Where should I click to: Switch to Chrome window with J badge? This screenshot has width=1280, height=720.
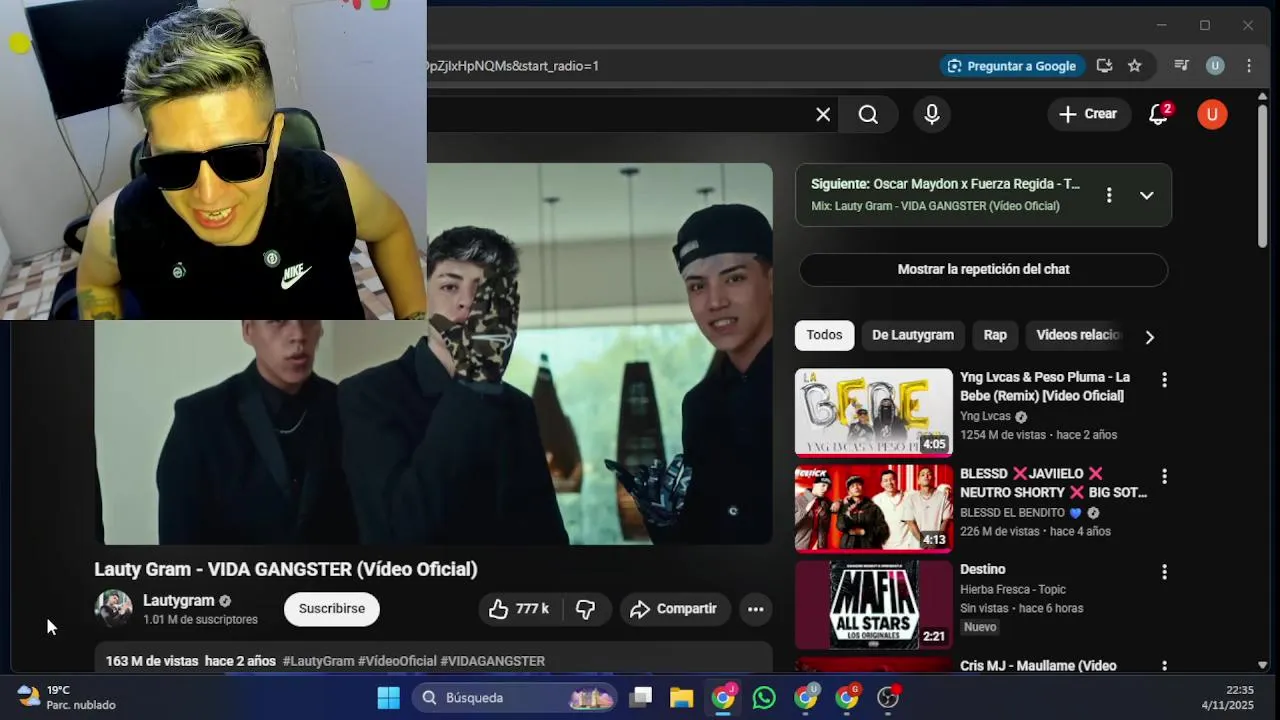723,698
